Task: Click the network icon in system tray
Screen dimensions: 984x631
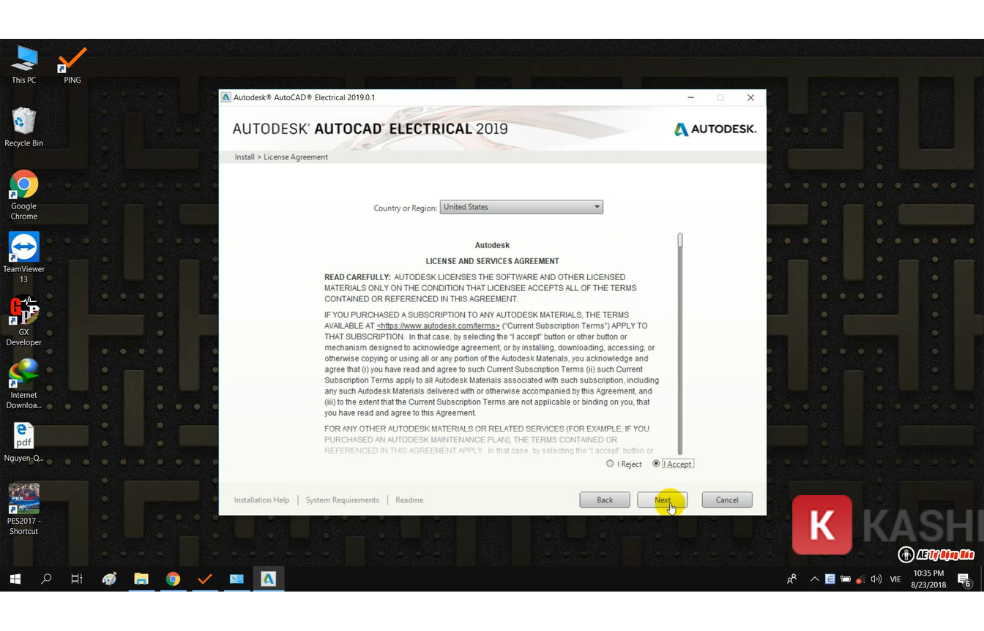Action: [x=860, y=579]
